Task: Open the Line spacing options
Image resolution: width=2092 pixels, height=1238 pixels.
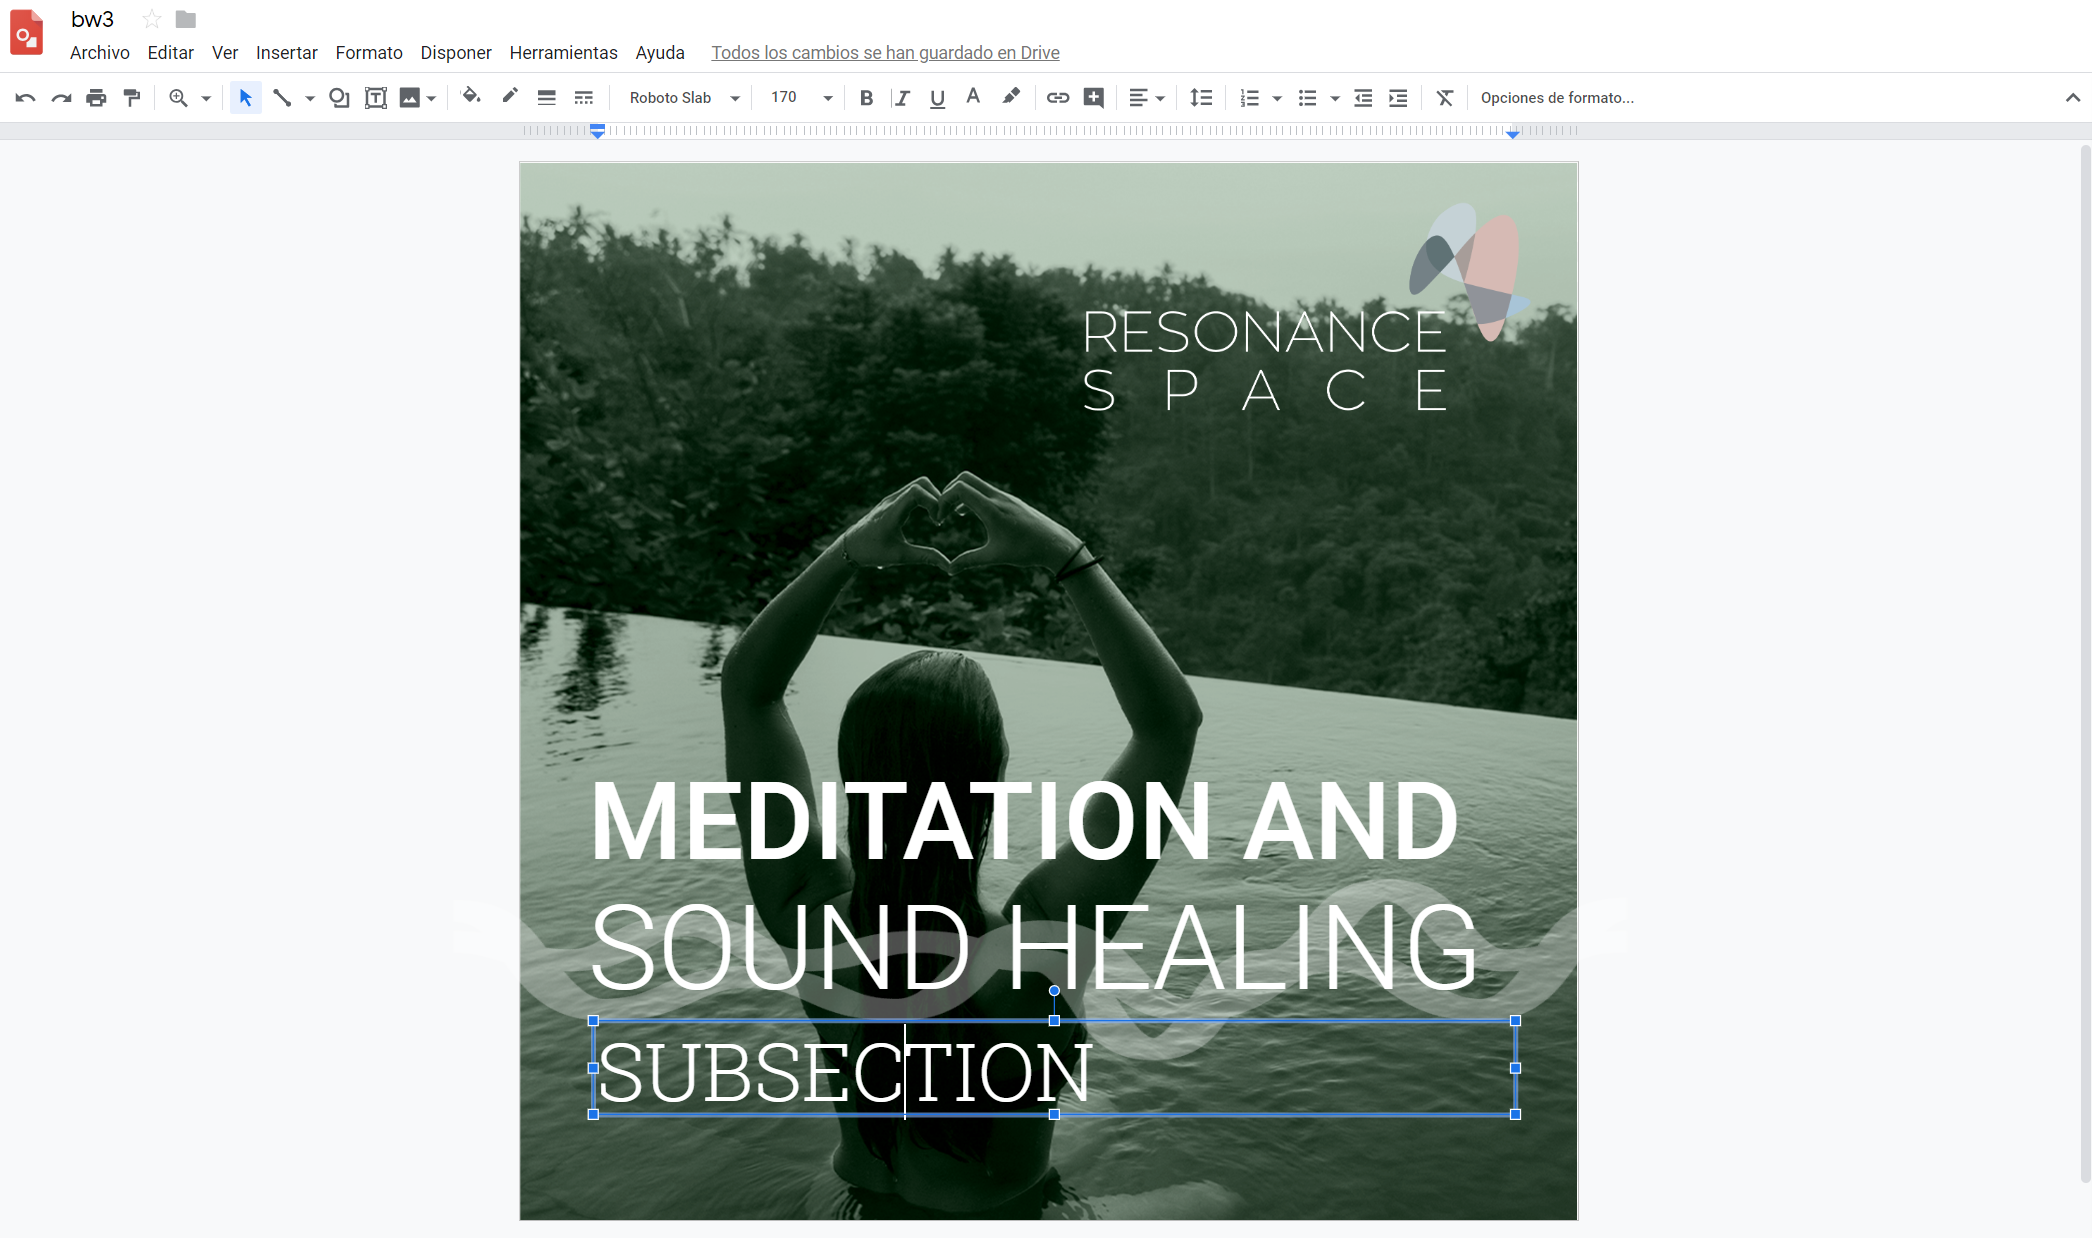Action: (x=1201, y=98)
